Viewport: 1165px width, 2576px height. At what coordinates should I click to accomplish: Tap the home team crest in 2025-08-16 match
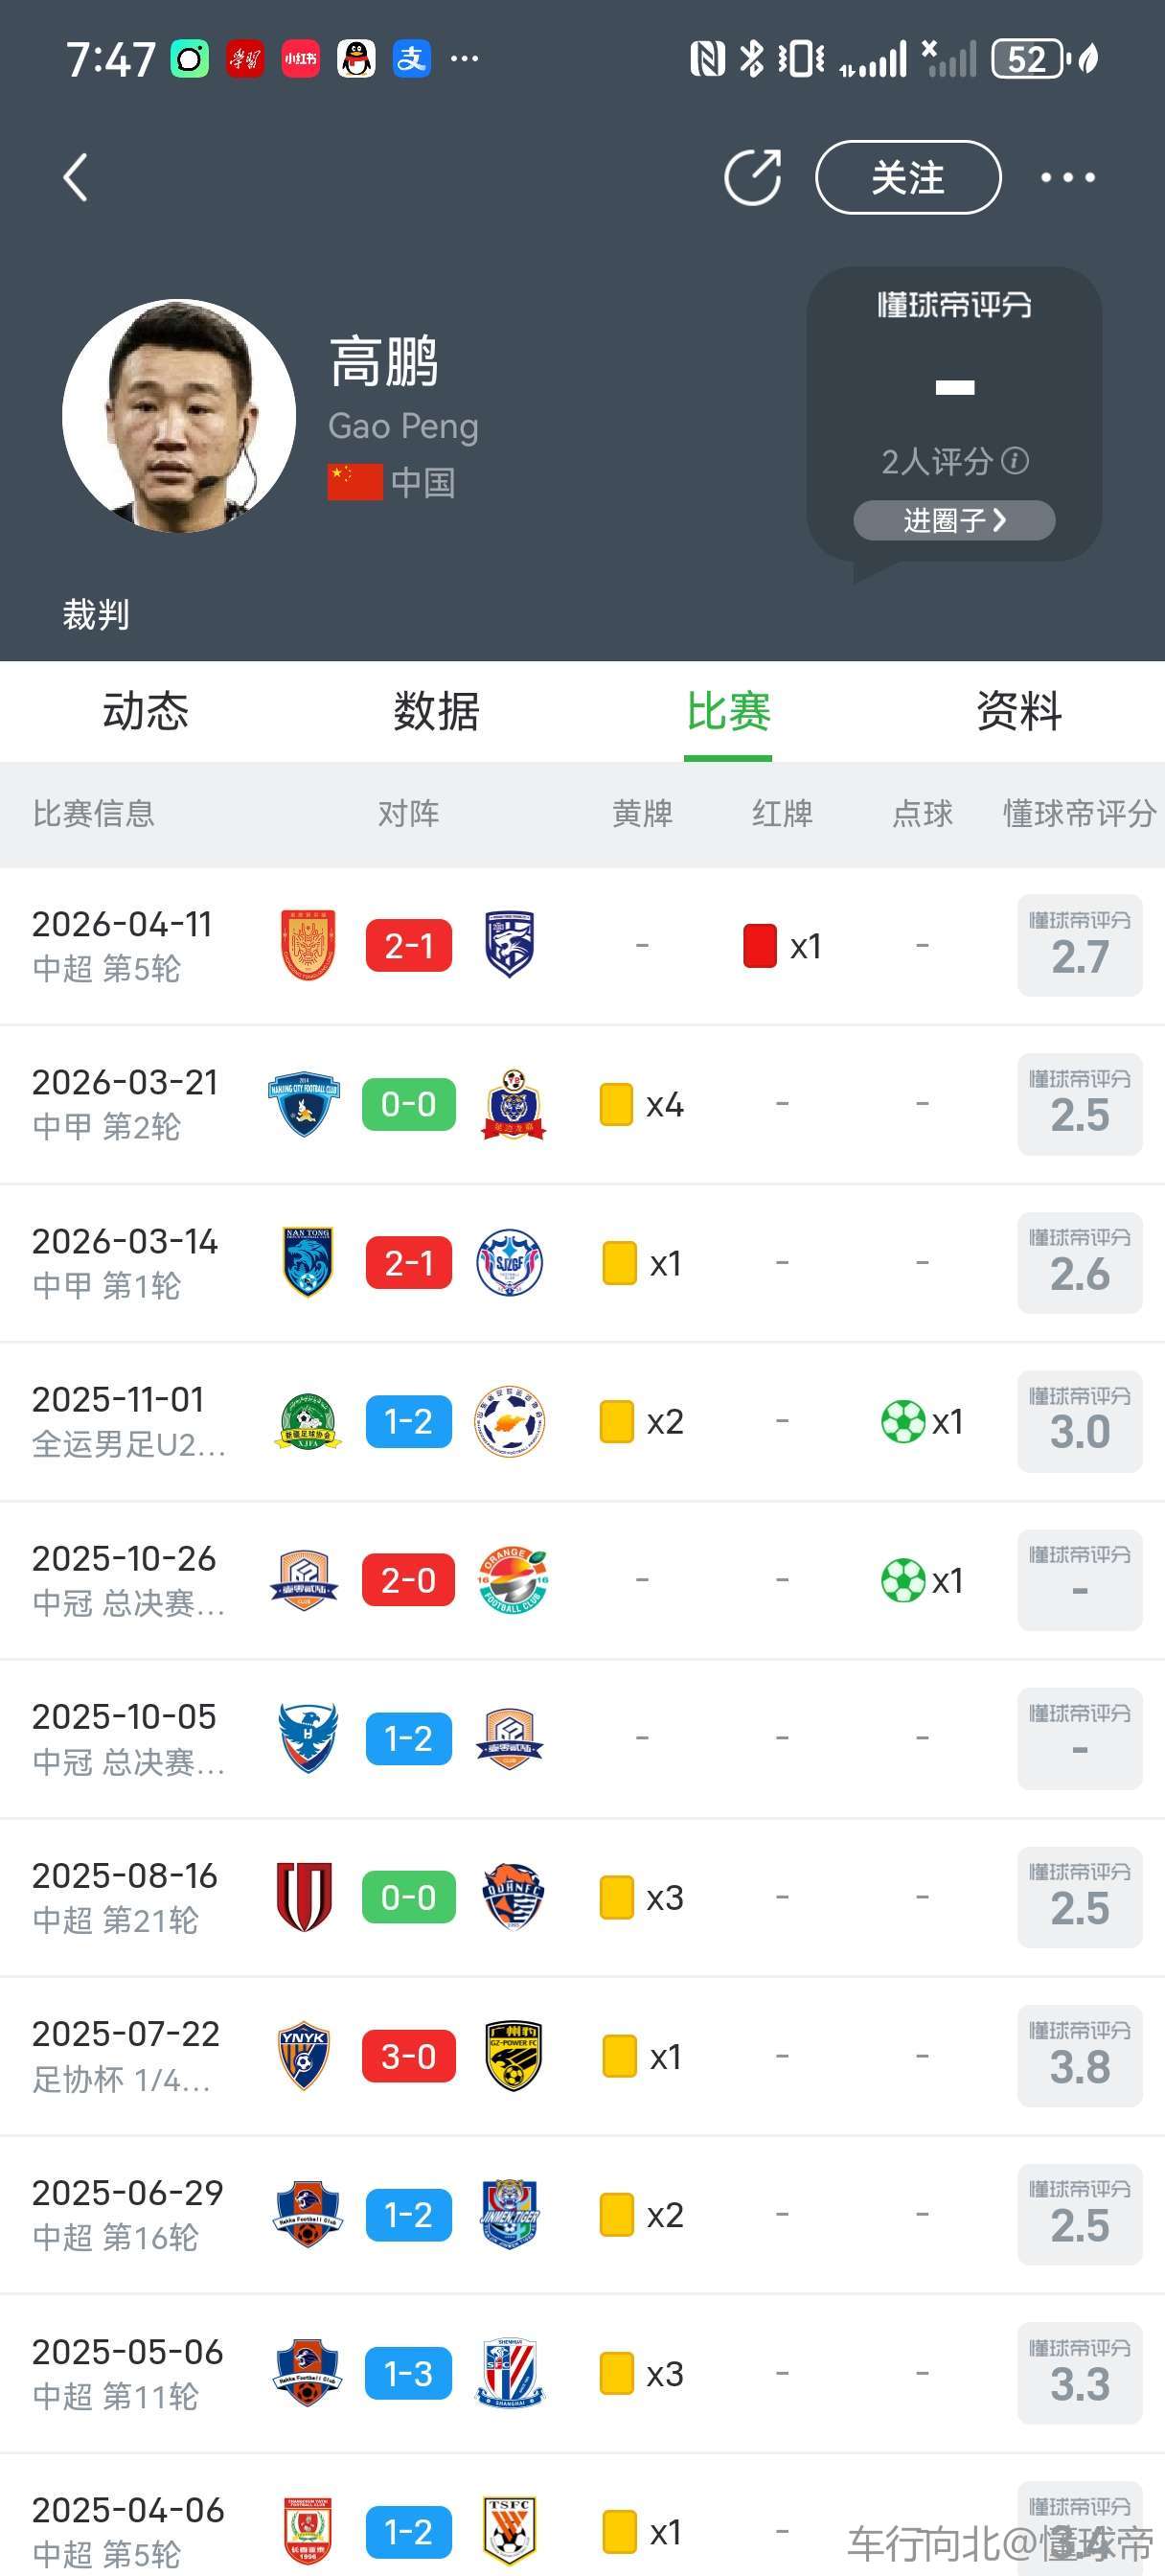point(304,1897)
